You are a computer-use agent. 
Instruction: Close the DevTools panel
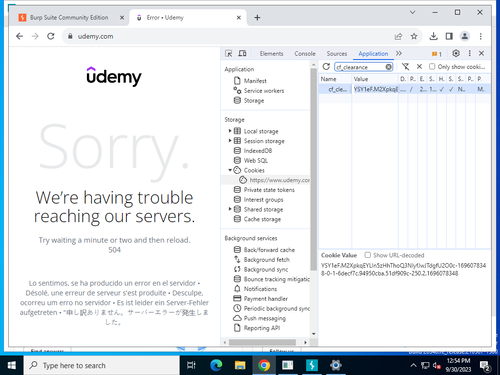(x=481, y=53)
